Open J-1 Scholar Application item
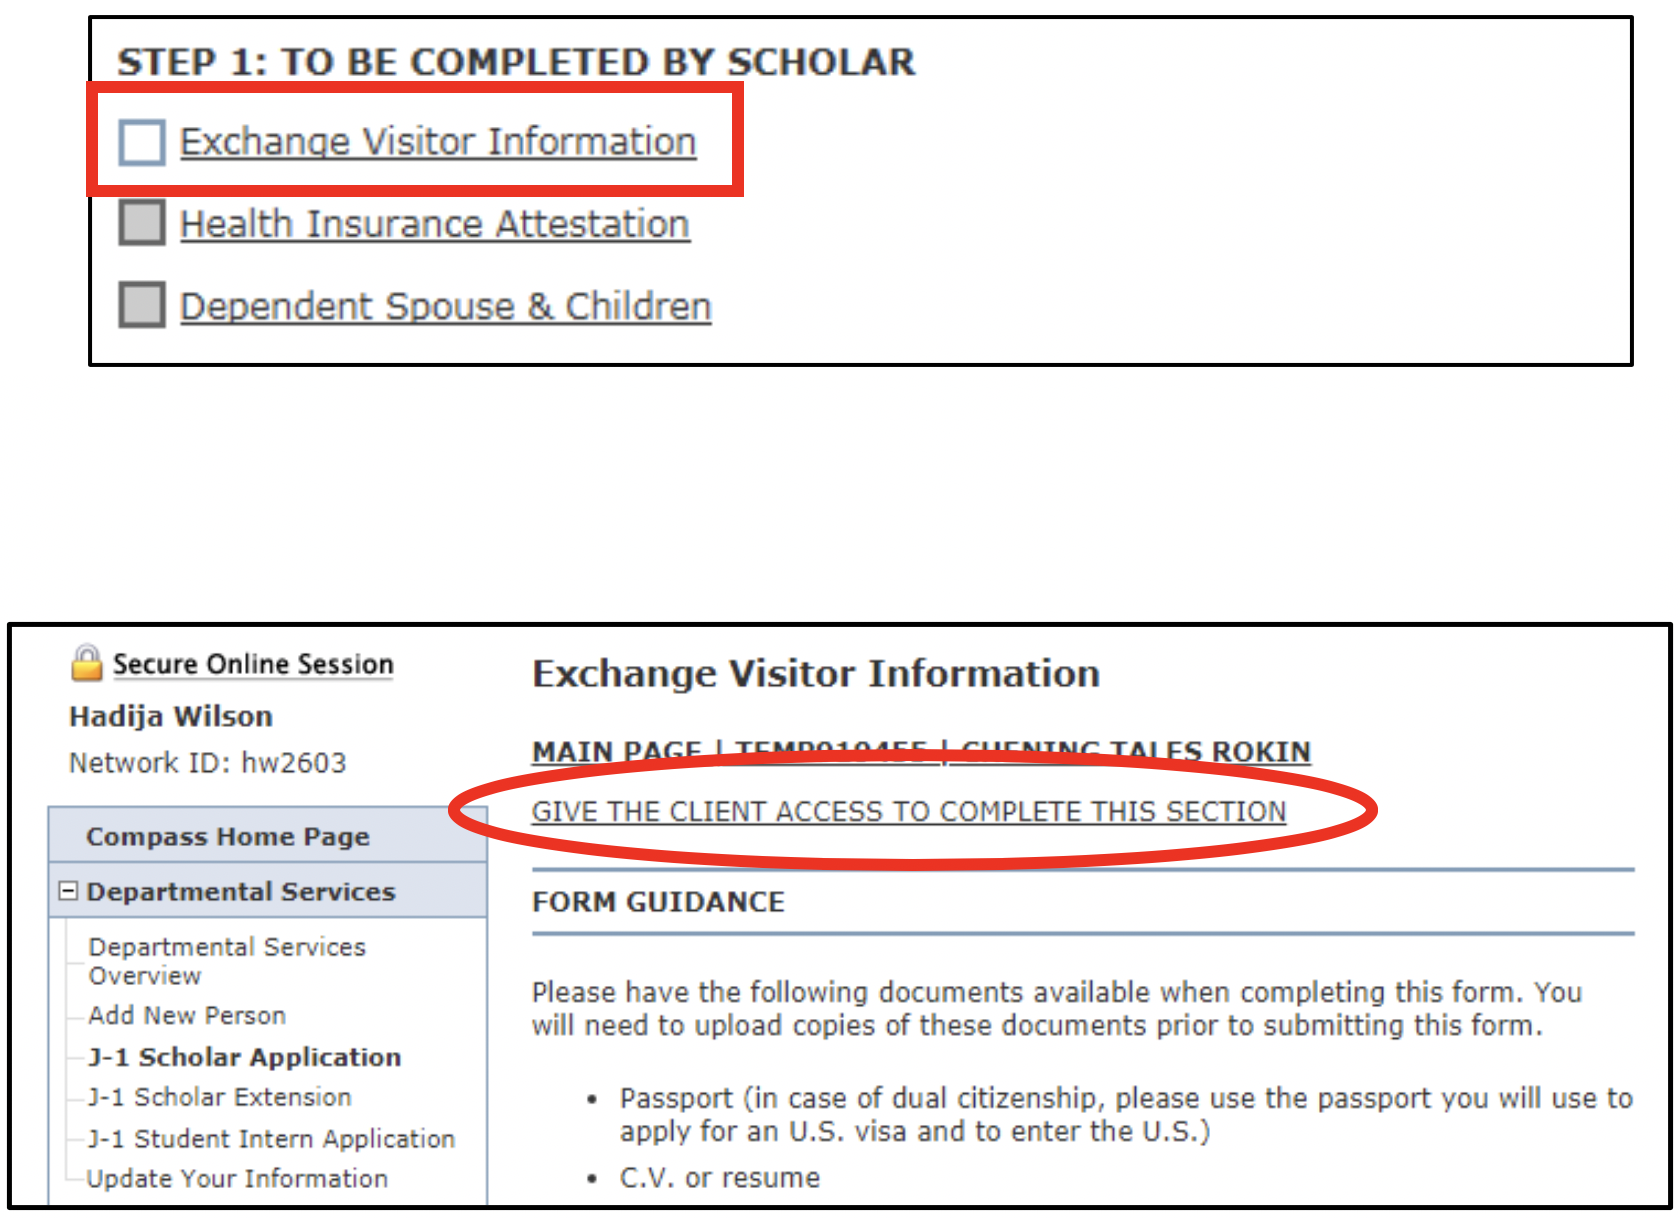The width and height of the screenshot is (1680, 1218). 245,1057
